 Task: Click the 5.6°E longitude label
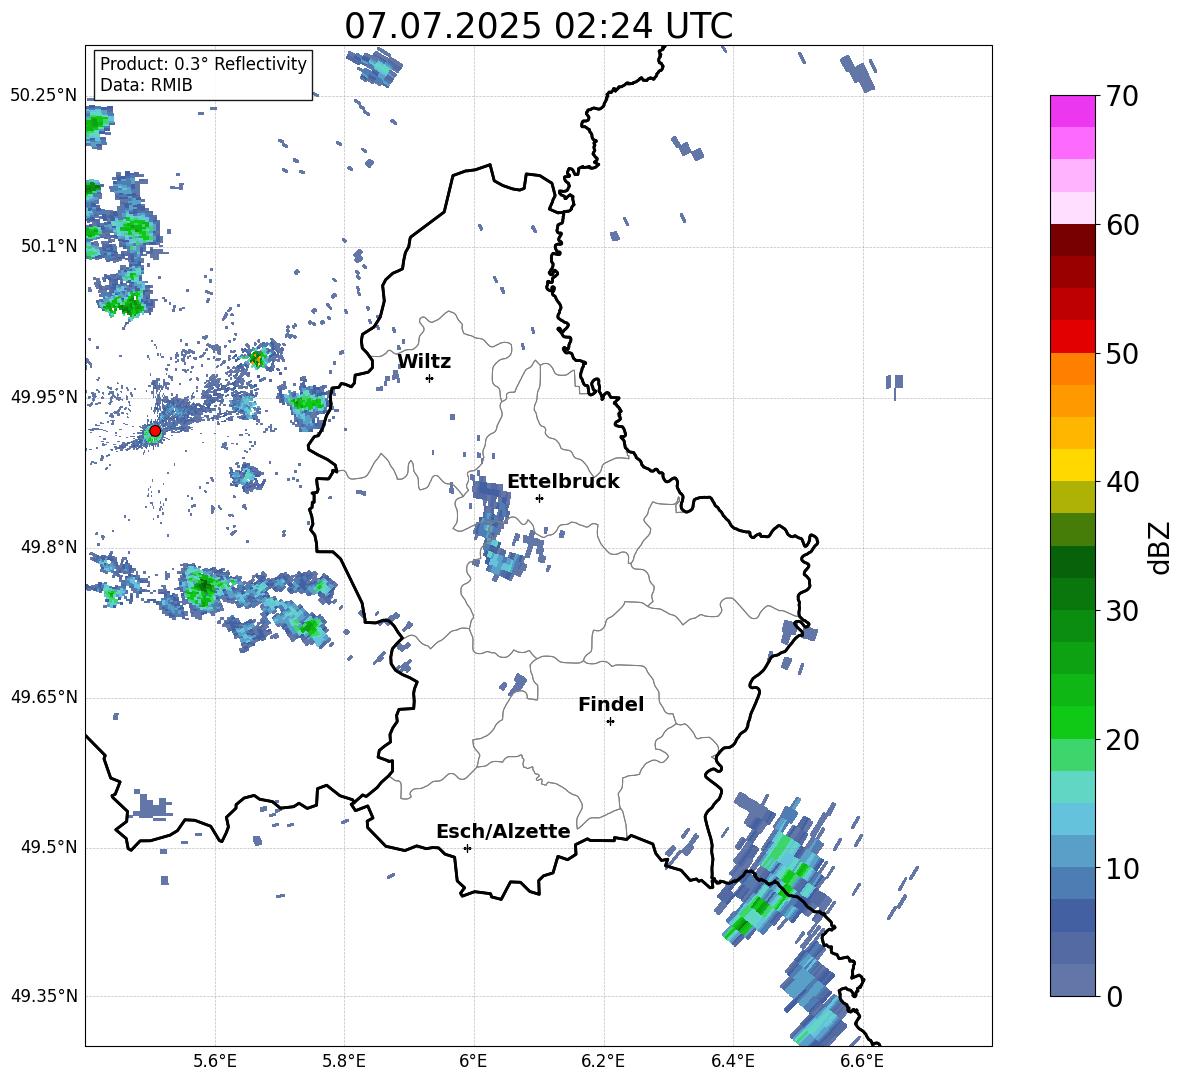[215, 1061]
